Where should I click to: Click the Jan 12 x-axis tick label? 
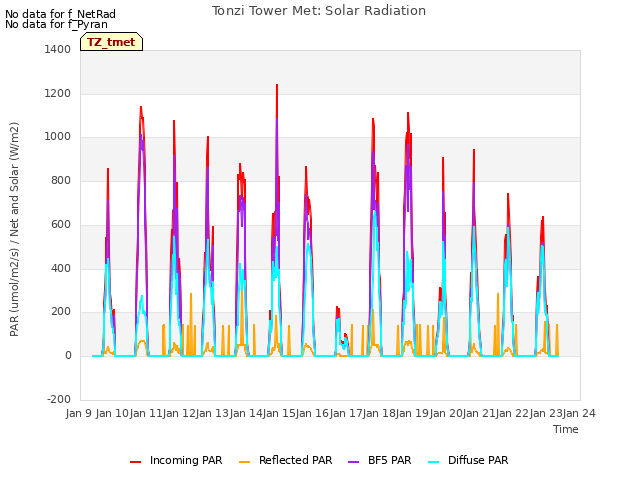pyautogui.click(x=179, y=413)
